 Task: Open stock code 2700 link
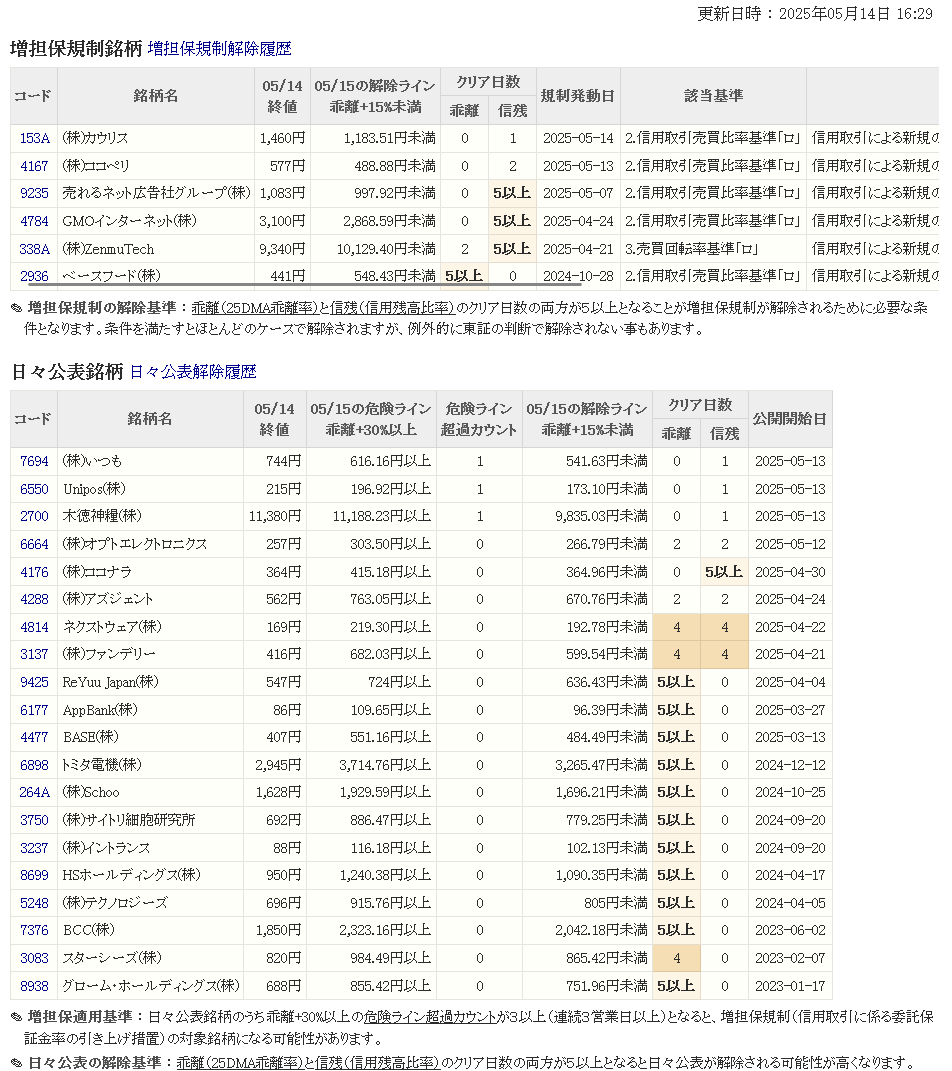[x=34, y=516]
